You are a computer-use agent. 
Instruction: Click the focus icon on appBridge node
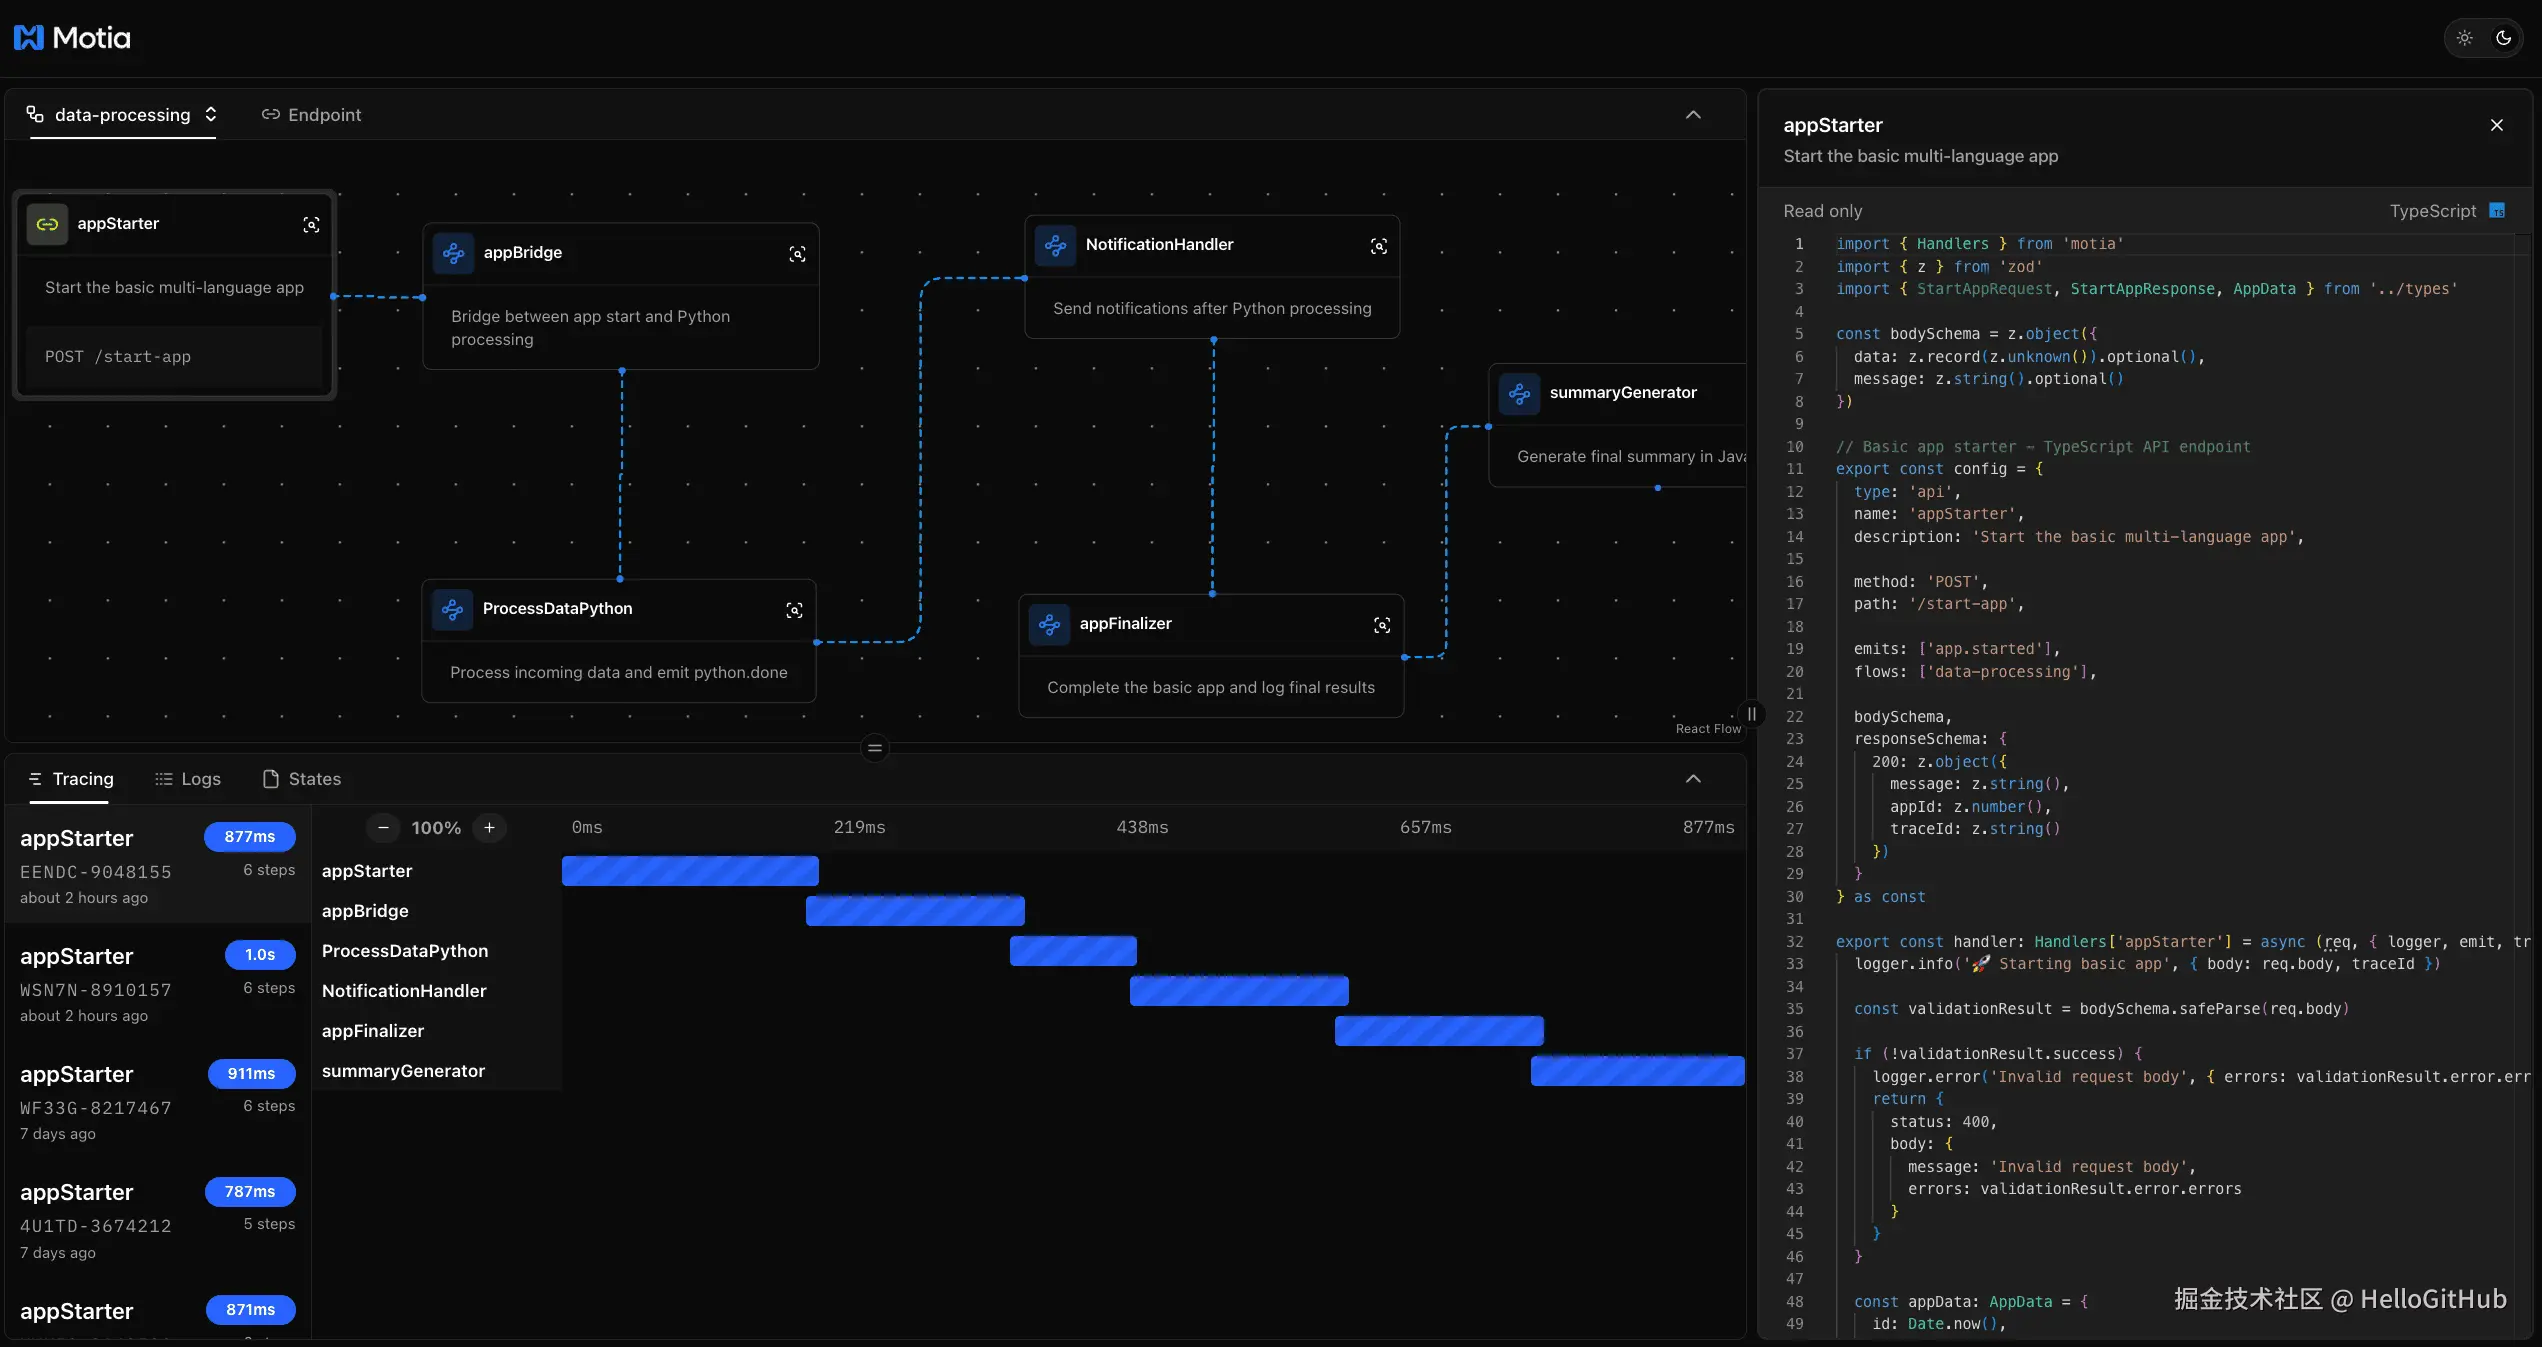point(797,254)
